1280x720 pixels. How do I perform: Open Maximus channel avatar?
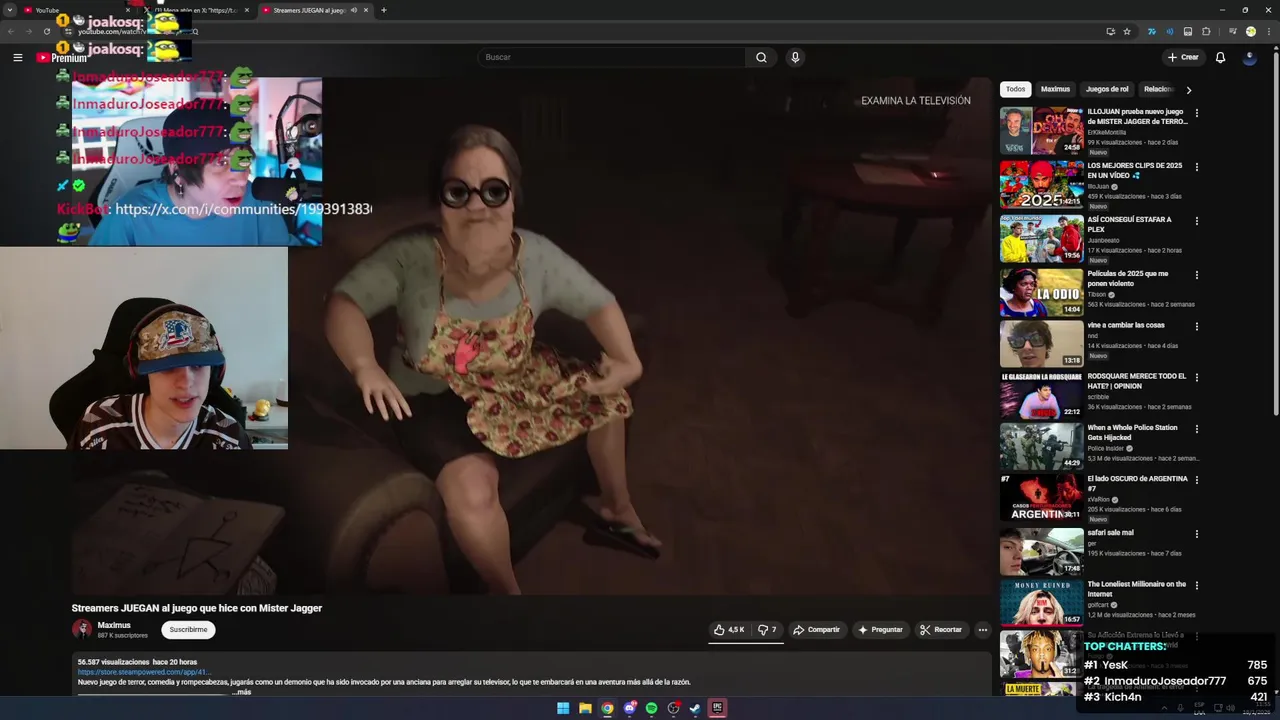[x=81, y=629]
